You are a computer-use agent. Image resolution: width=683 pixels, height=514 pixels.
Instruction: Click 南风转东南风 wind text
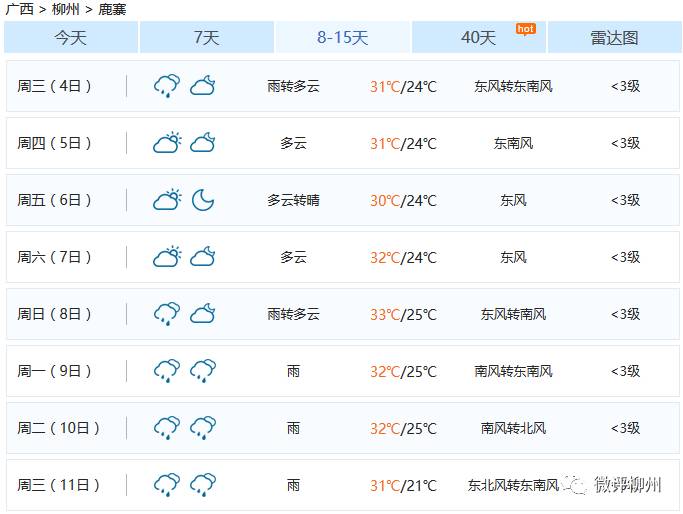tap(514, 372)
